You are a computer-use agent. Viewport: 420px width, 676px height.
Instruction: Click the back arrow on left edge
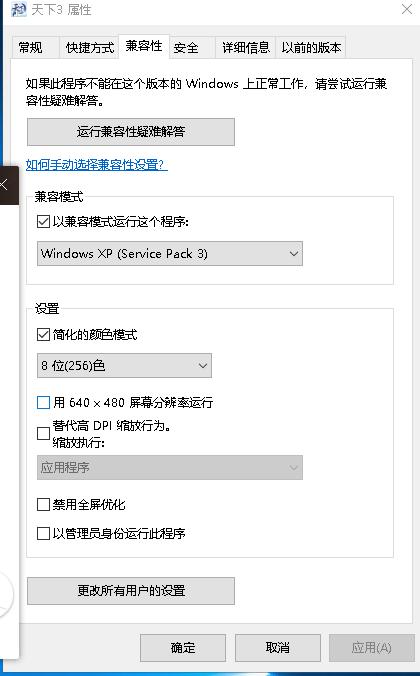tap(4, 185)
